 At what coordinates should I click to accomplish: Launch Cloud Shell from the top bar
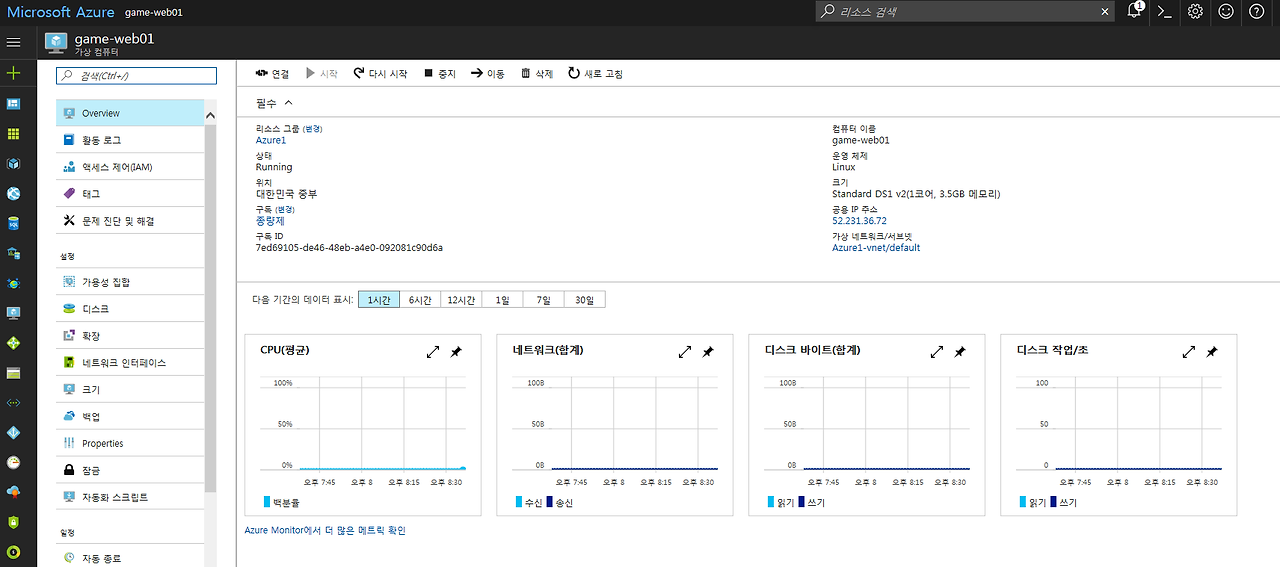coord(1164,11)
